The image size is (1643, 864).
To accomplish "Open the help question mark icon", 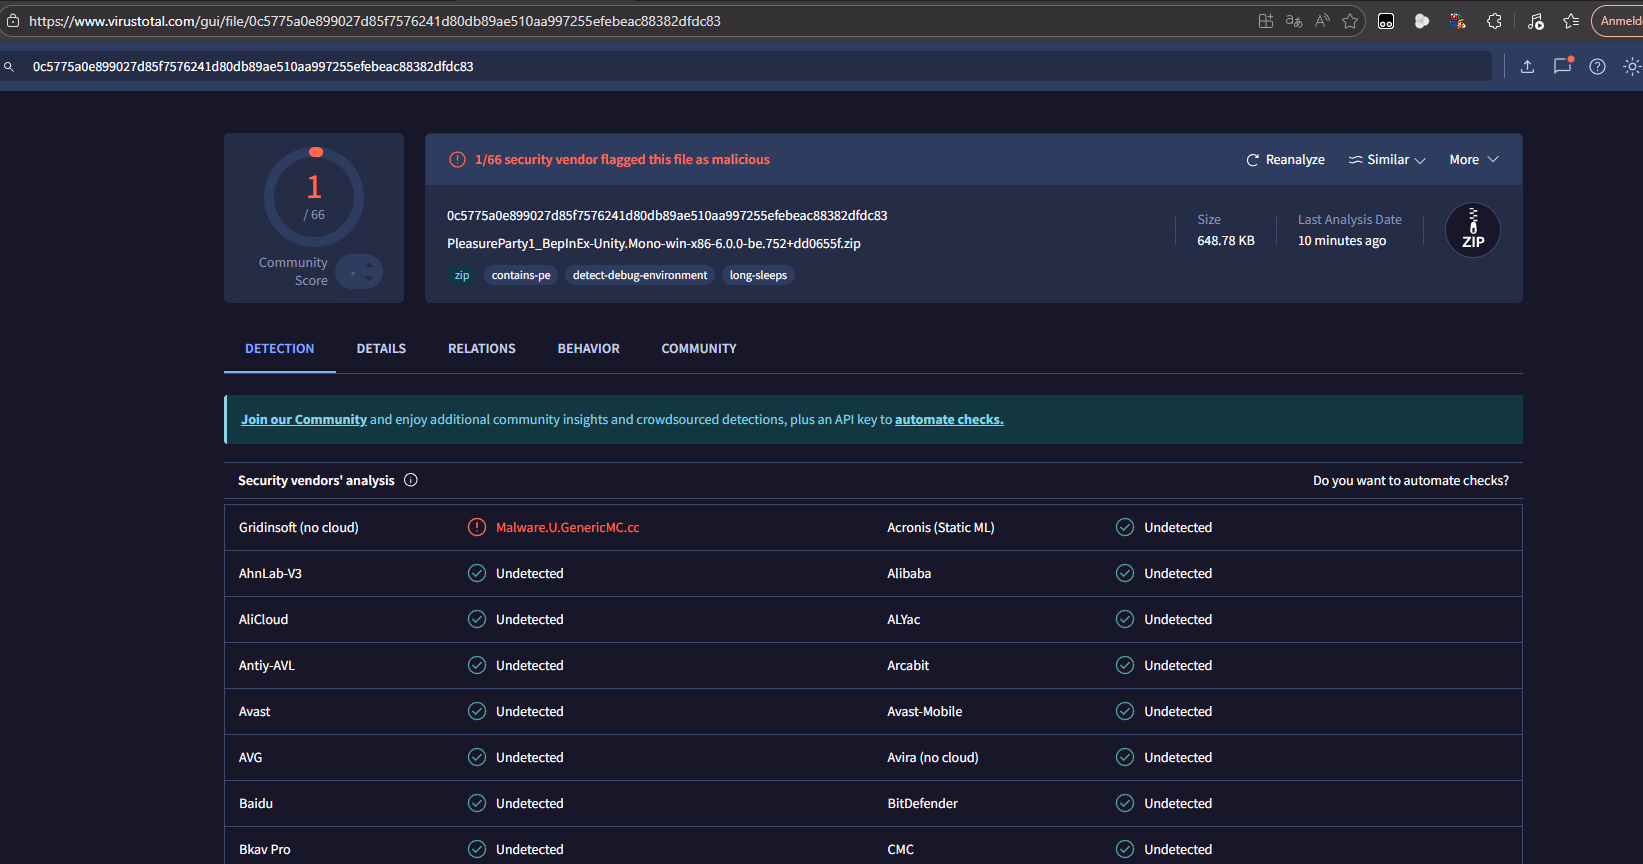I will pyautogui.click(x=1597, y=67).
